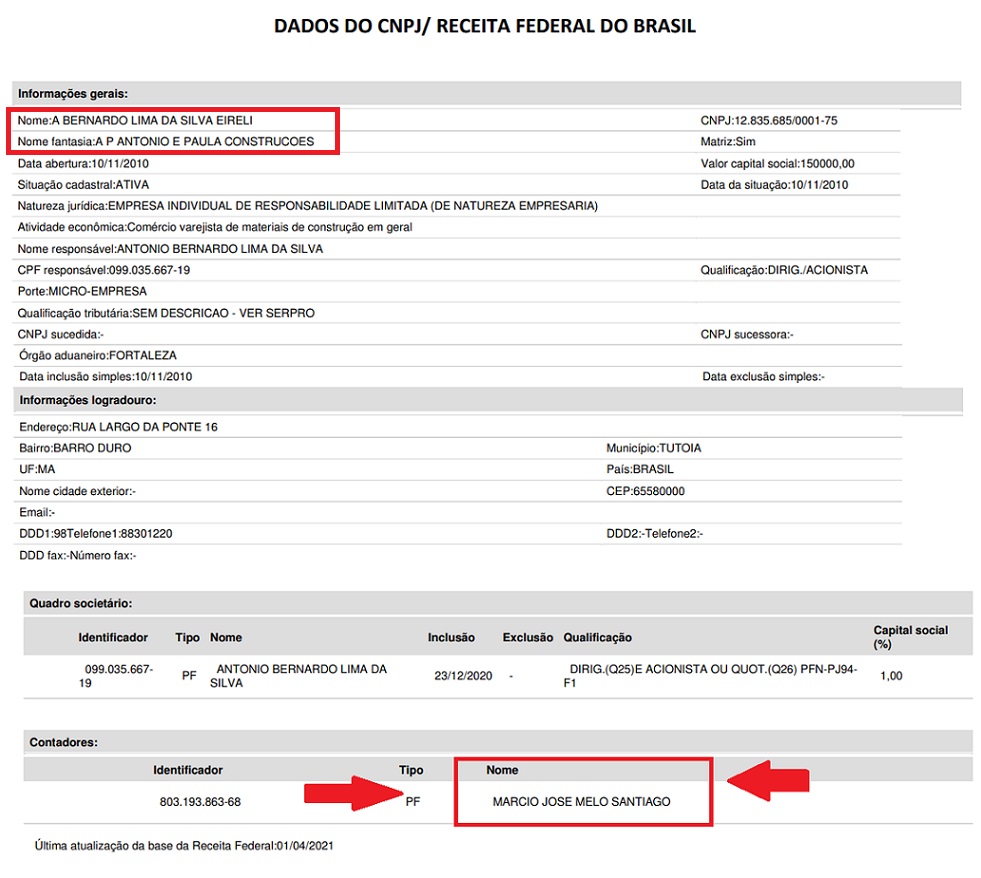The height and width of the screenshot is (878, 981).
Task: Click the 'Qualificação' column header in partners table
Action: (x=597, y=637)
